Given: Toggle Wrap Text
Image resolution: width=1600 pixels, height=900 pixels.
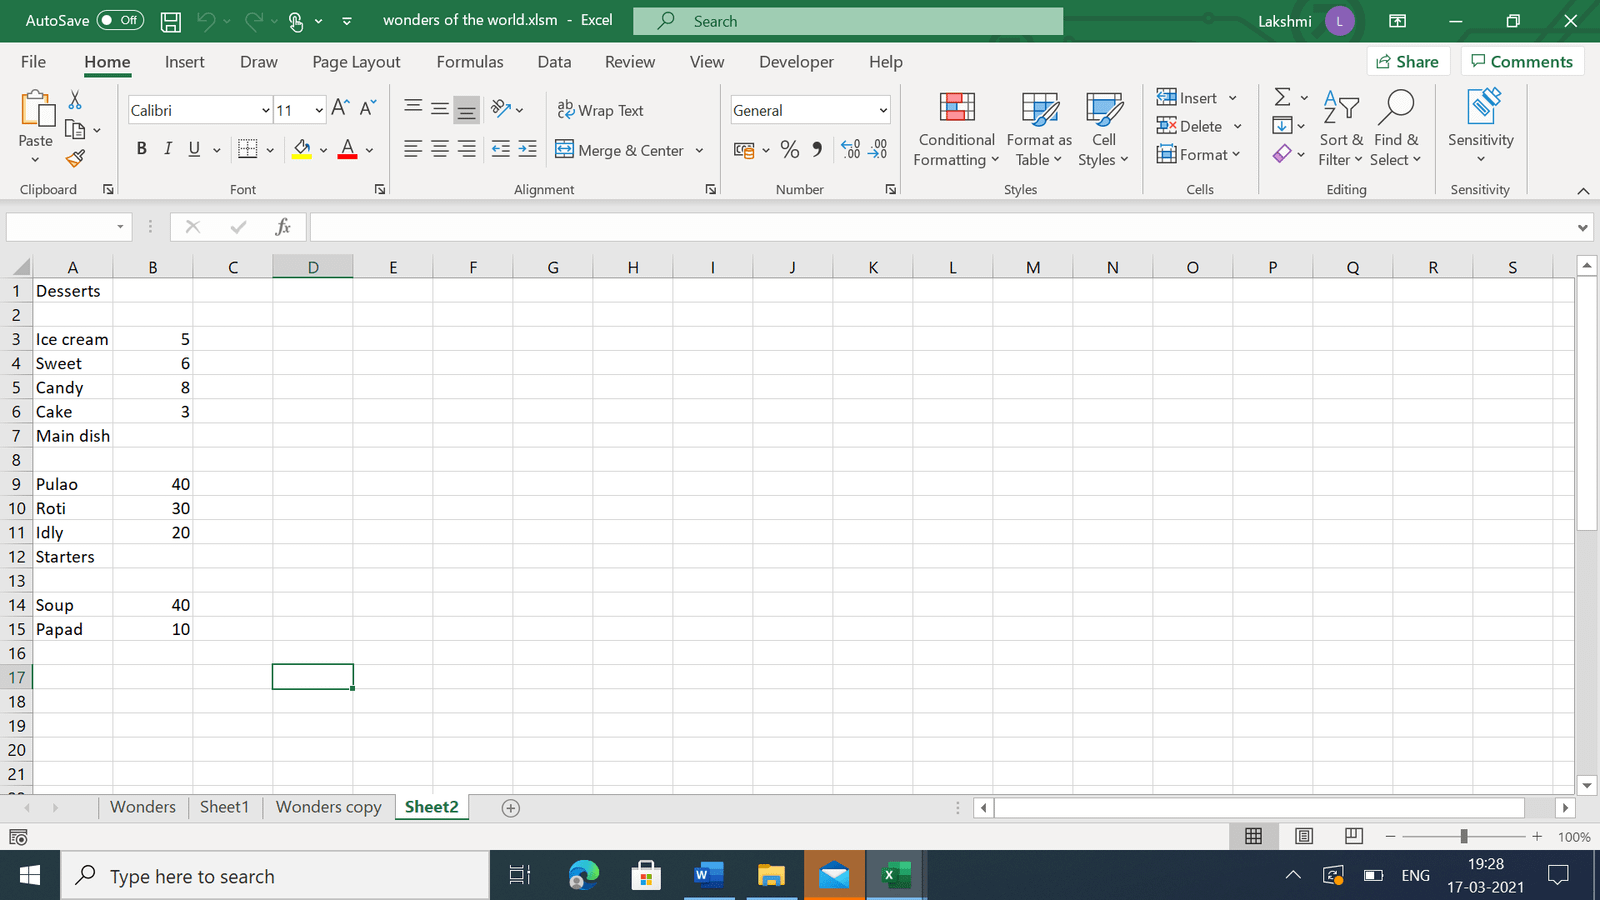Looking at the screenshot, I should click(600, 110).
